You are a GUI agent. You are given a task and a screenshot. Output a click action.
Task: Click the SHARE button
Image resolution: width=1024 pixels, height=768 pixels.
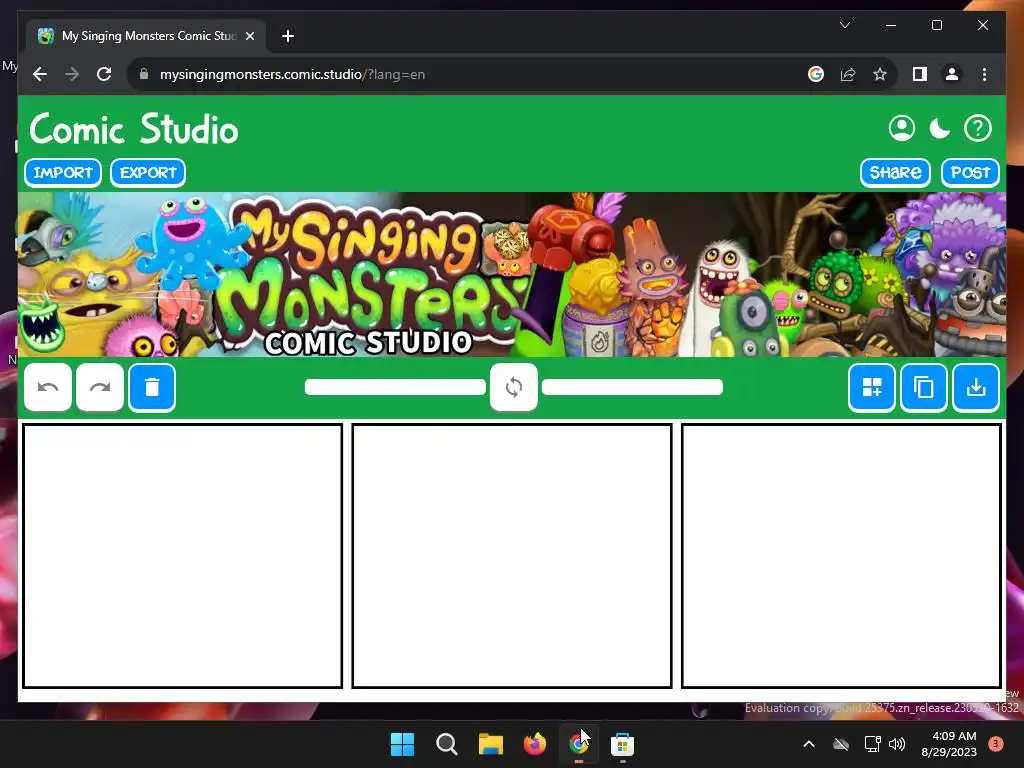pos(895,172)
